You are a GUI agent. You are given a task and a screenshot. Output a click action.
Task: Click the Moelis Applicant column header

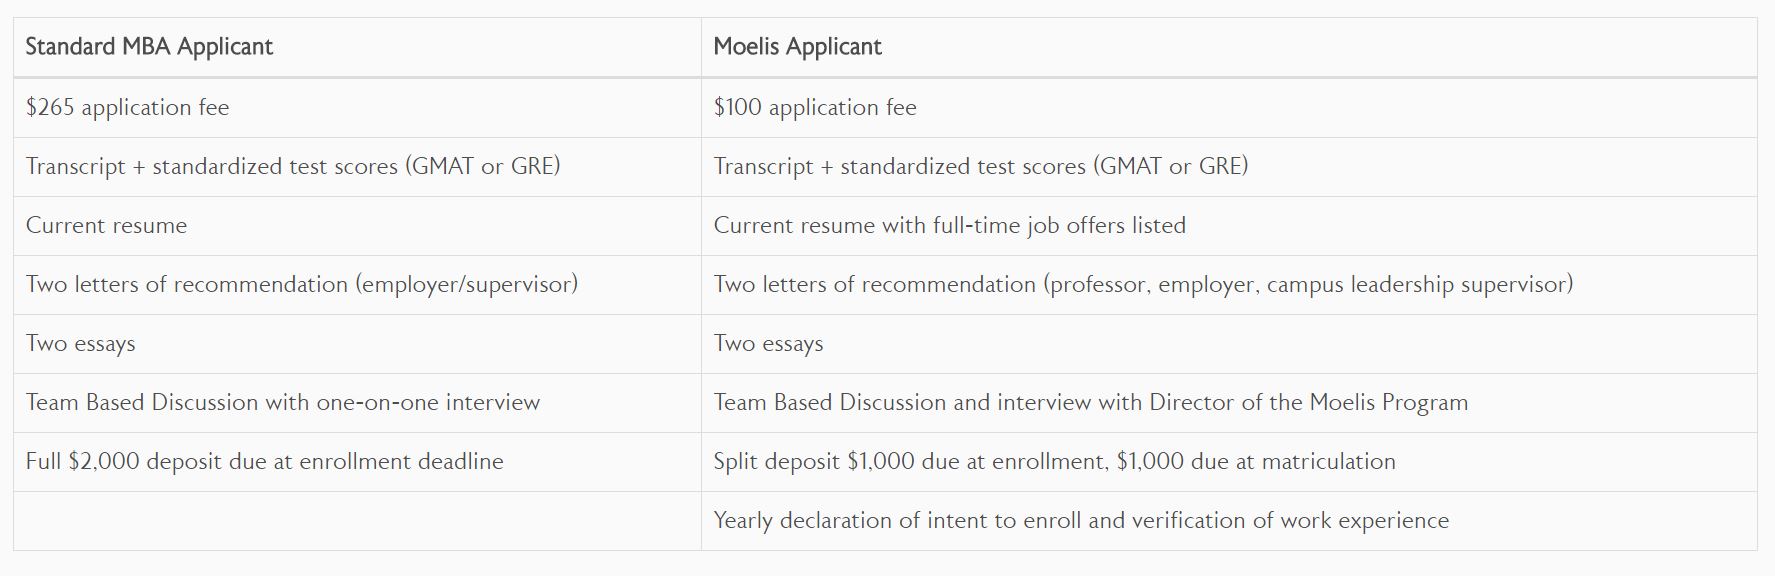point(797,47)
